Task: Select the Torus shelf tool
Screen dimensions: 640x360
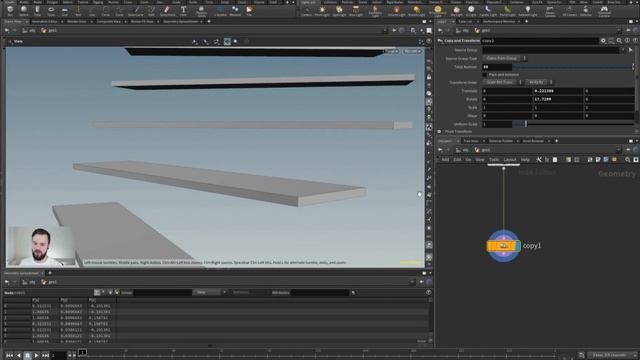Action: pyautogui.click(x=51, y=11)
